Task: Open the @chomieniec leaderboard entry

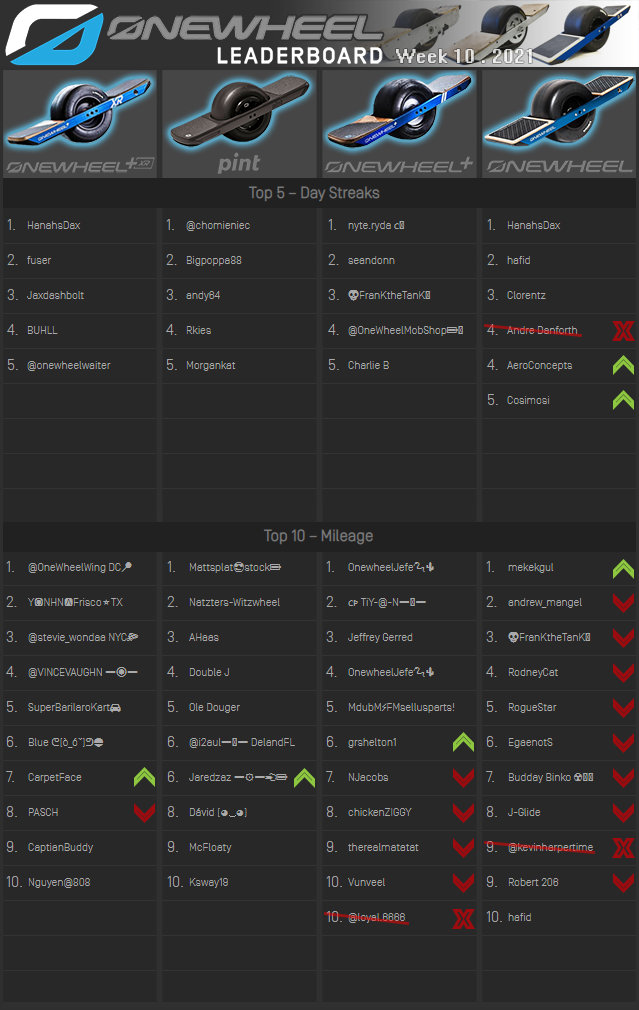Action: (x=218, y=226)
